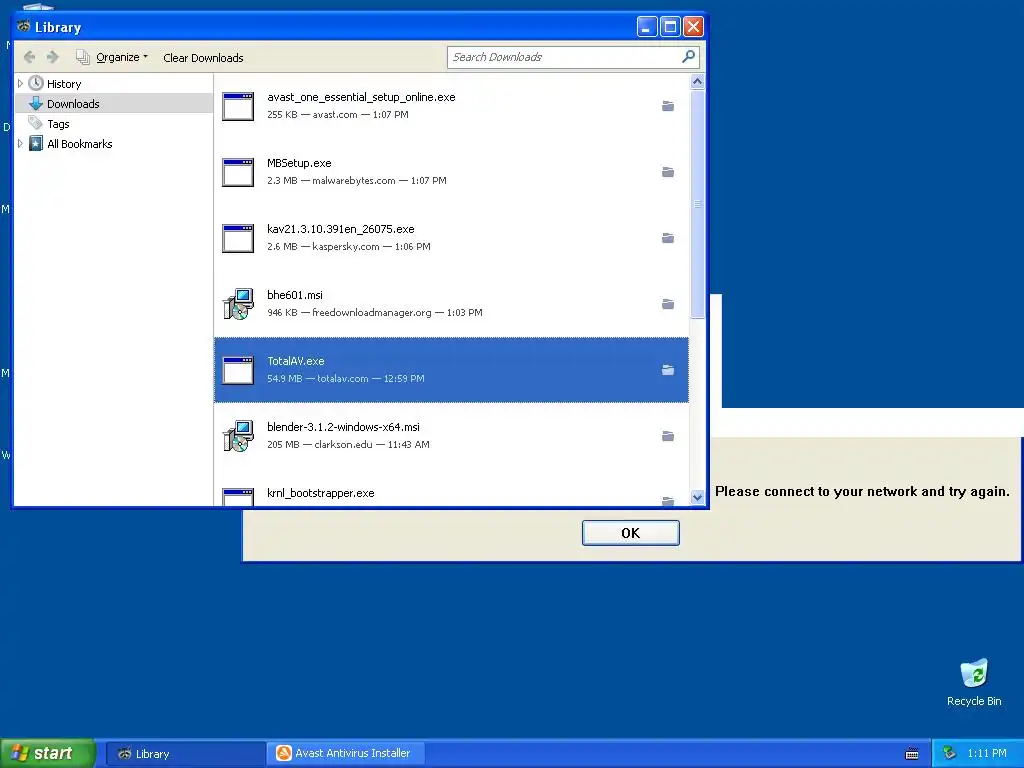Click the MBSetup.exe file icon

(x=238, y=172)
